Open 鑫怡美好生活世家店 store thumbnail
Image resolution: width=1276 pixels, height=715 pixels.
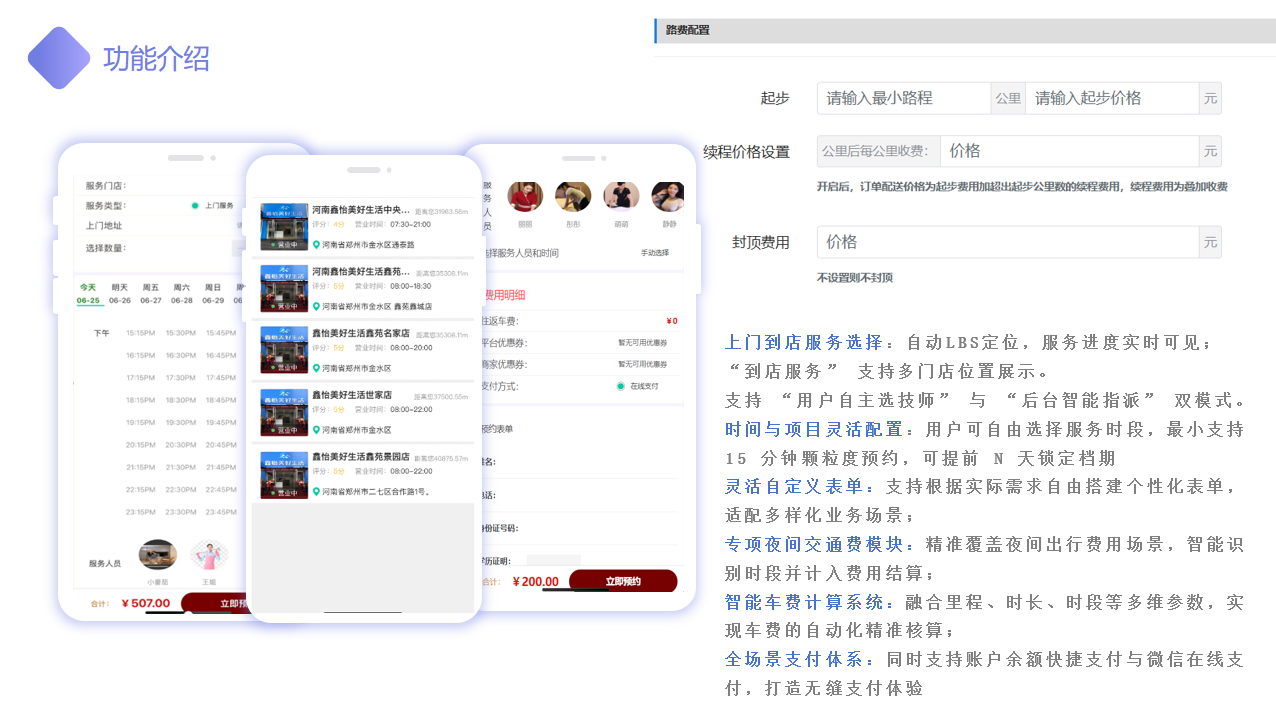tap(284, 414)
